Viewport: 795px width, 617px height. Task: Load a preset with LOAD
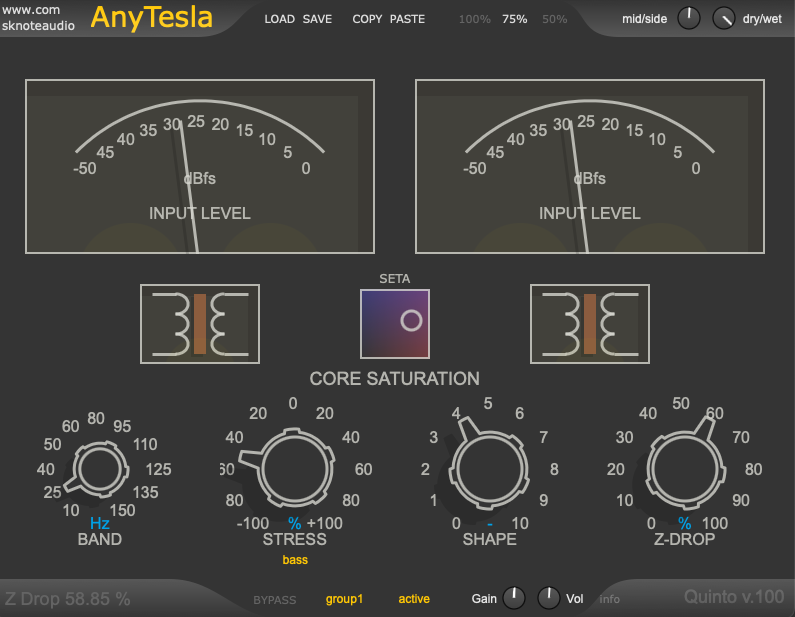click(279, 19)
